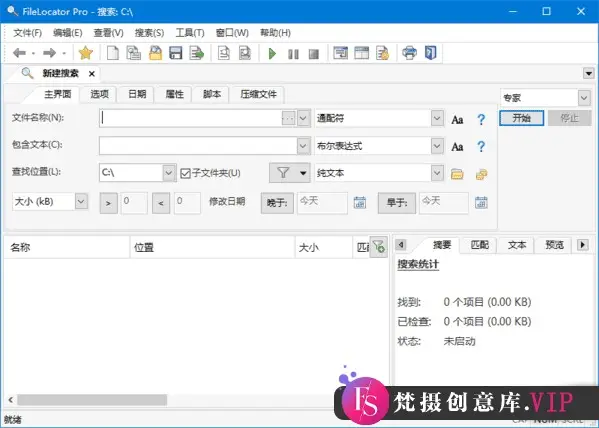The height and width of the screenshot is (428, 599).
Task: Open the 搜索(S) menu
Action: 149,33
